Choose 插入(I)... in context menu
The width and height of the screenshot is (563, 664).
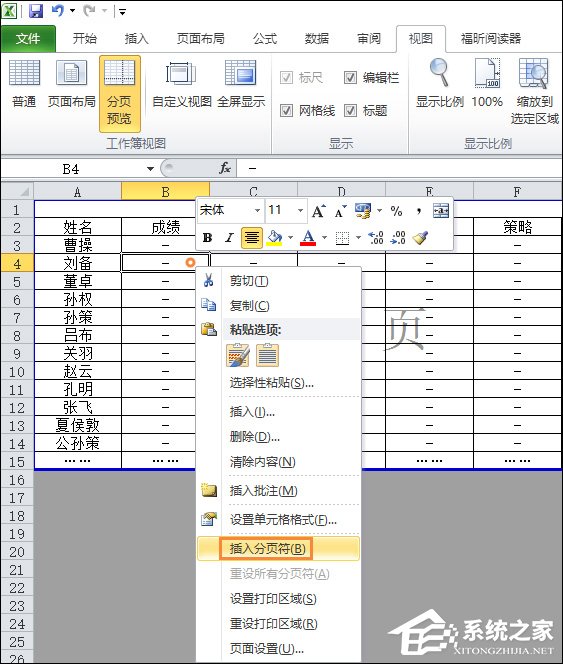(x=278, y=412)
